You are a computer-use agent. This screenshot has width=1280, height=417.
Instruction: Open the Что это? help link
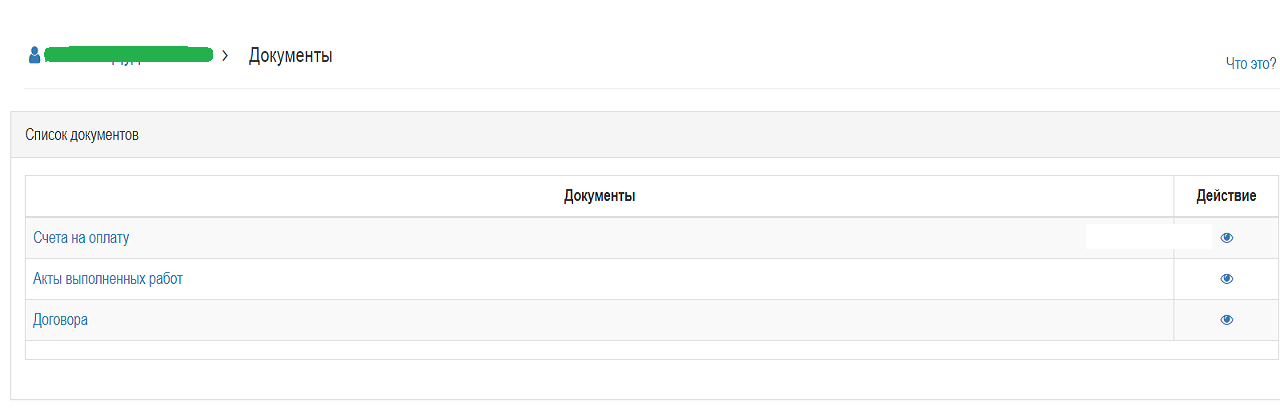(x=1251, y=63)
